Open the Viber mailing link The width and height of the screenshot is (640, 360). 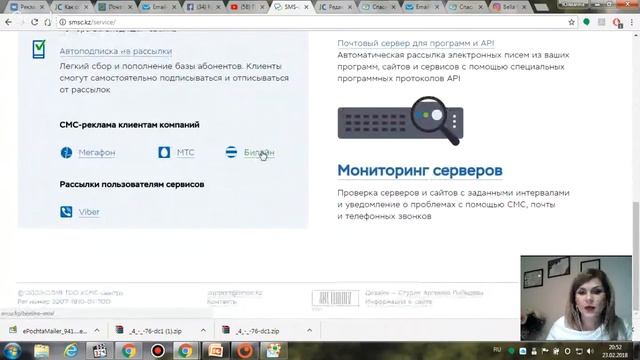pyautogui.click(x=89, y=212)
